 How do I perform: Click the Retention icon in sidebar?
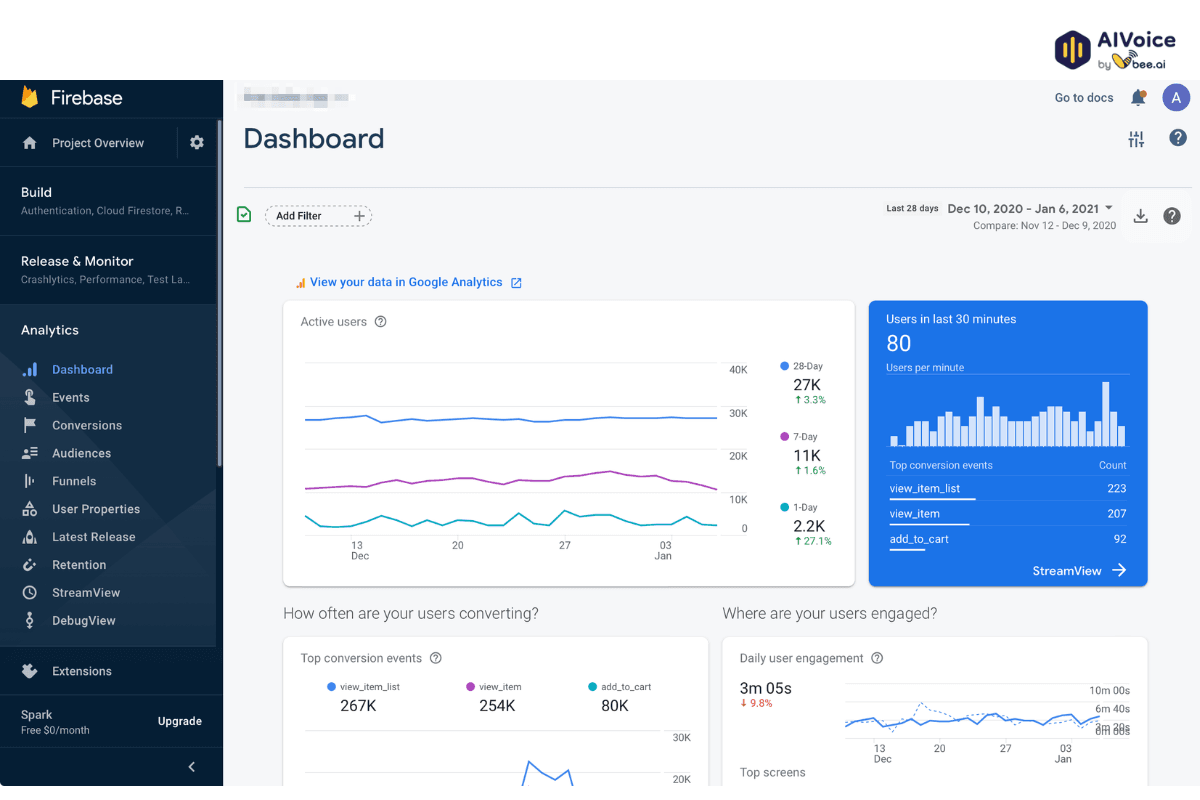coord(30,565)
